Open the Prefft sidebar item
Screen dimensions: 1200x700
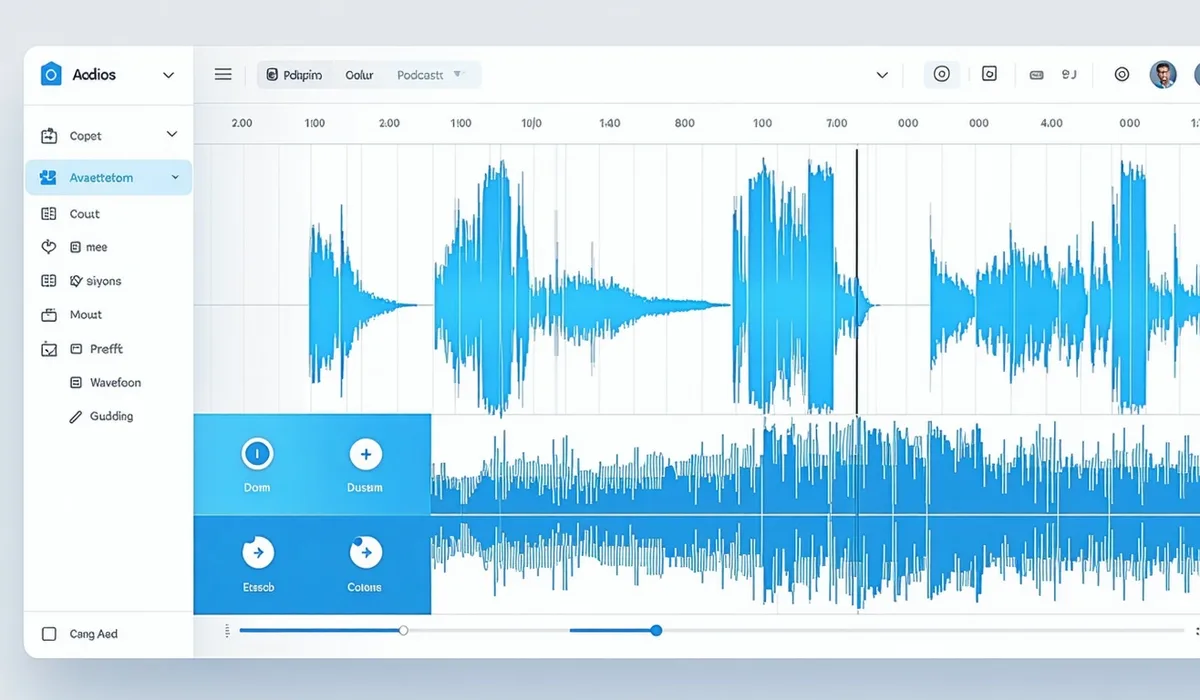click(107, 349)
